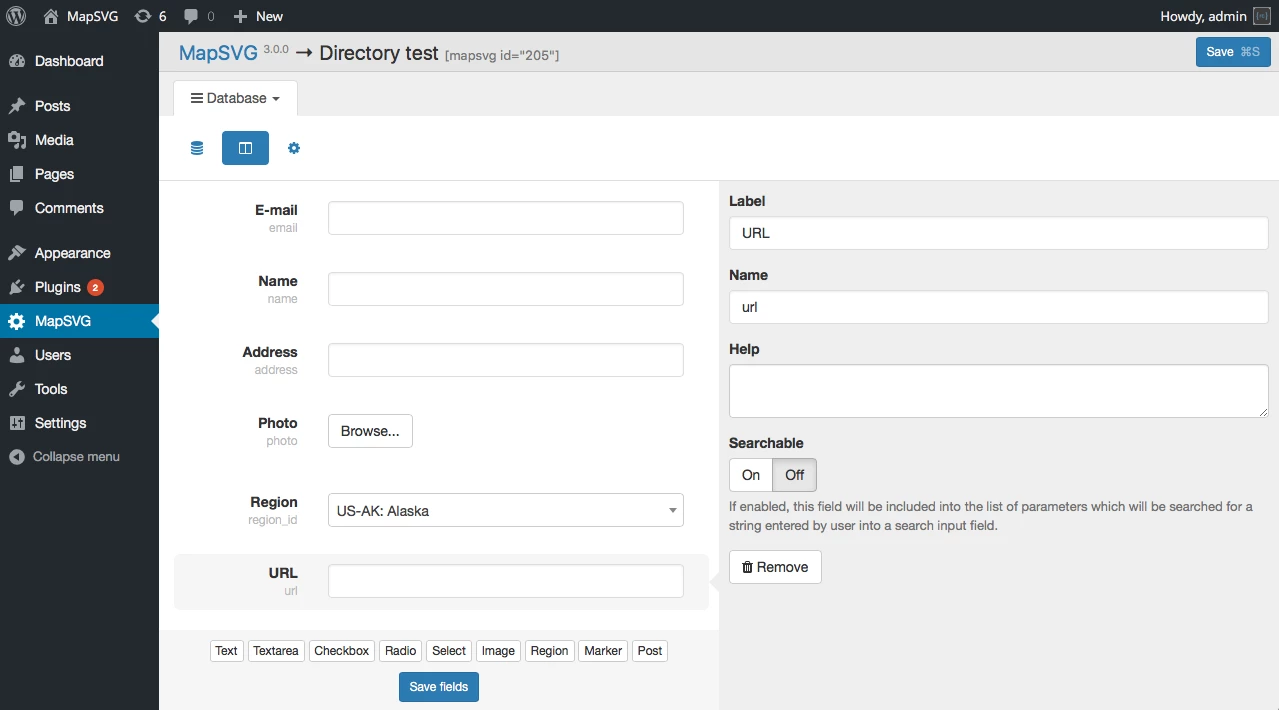Open the comments bubble in admin bar

click(x=199, y=16)
